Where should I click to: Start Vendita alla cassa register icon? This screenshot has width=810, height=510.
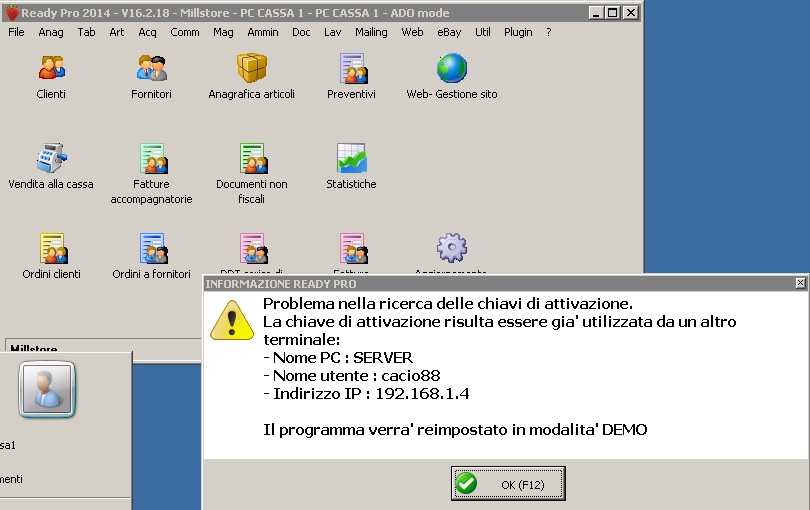click(51, 158)
